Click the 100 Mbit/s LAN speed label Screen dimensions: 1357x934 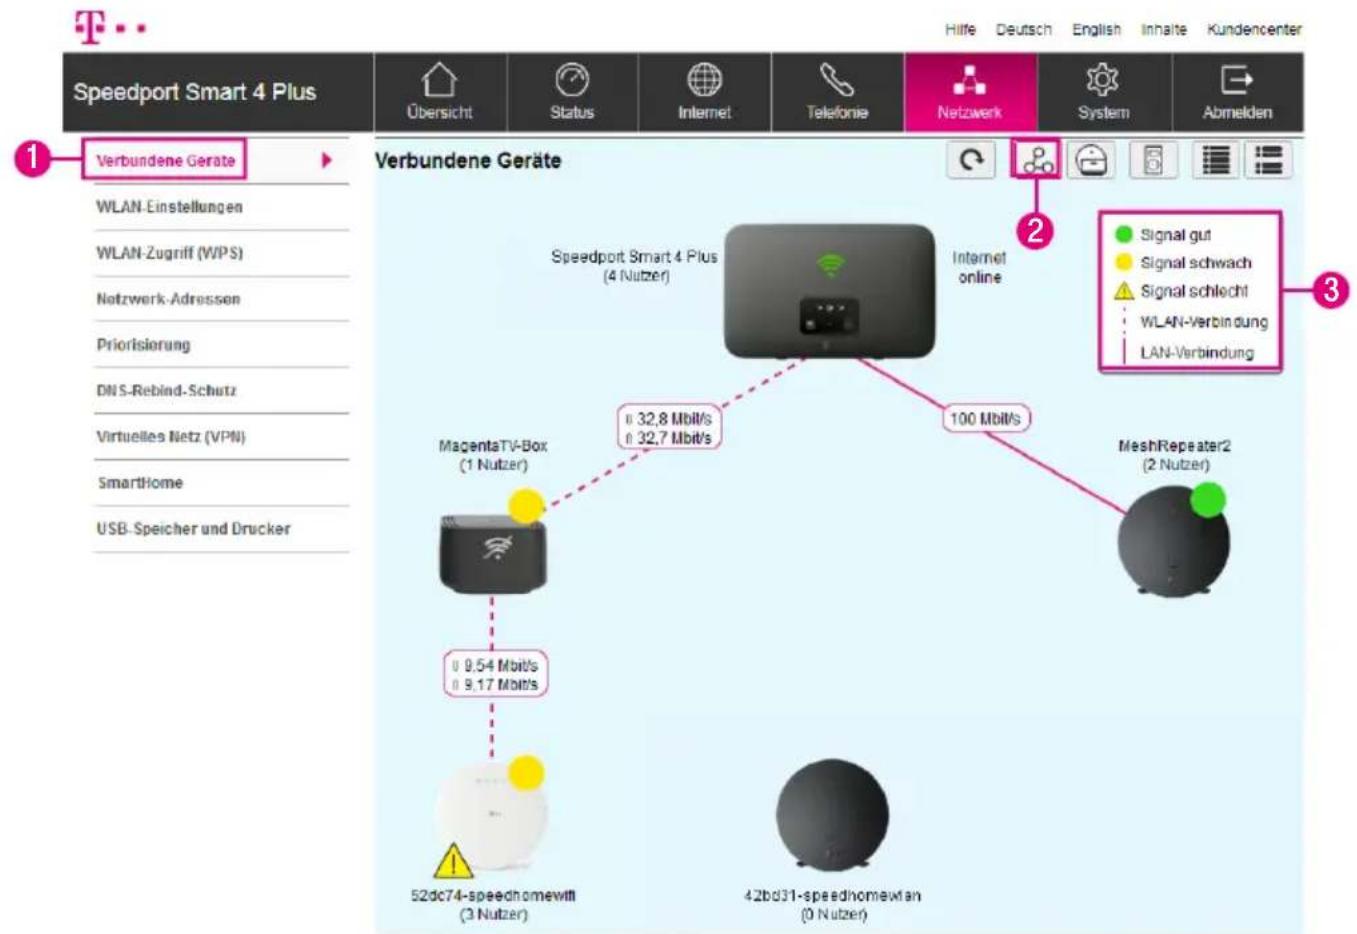pos(985,418)
